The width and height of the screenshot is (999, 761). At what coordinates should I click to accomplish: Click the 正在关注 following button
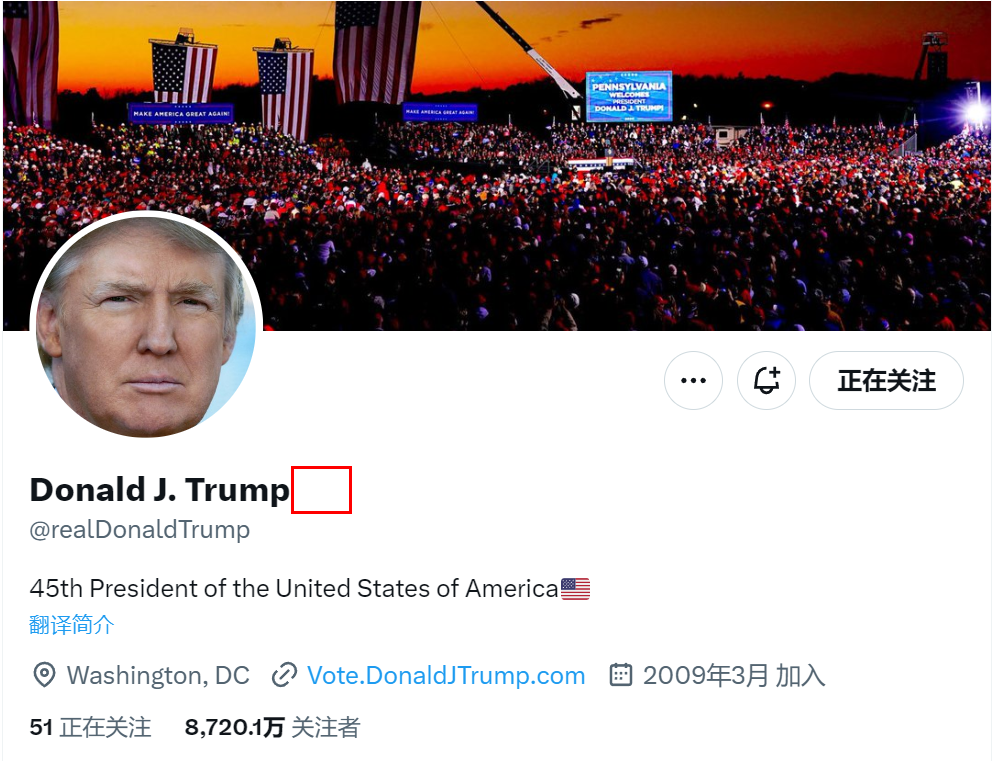coord(886,380)
